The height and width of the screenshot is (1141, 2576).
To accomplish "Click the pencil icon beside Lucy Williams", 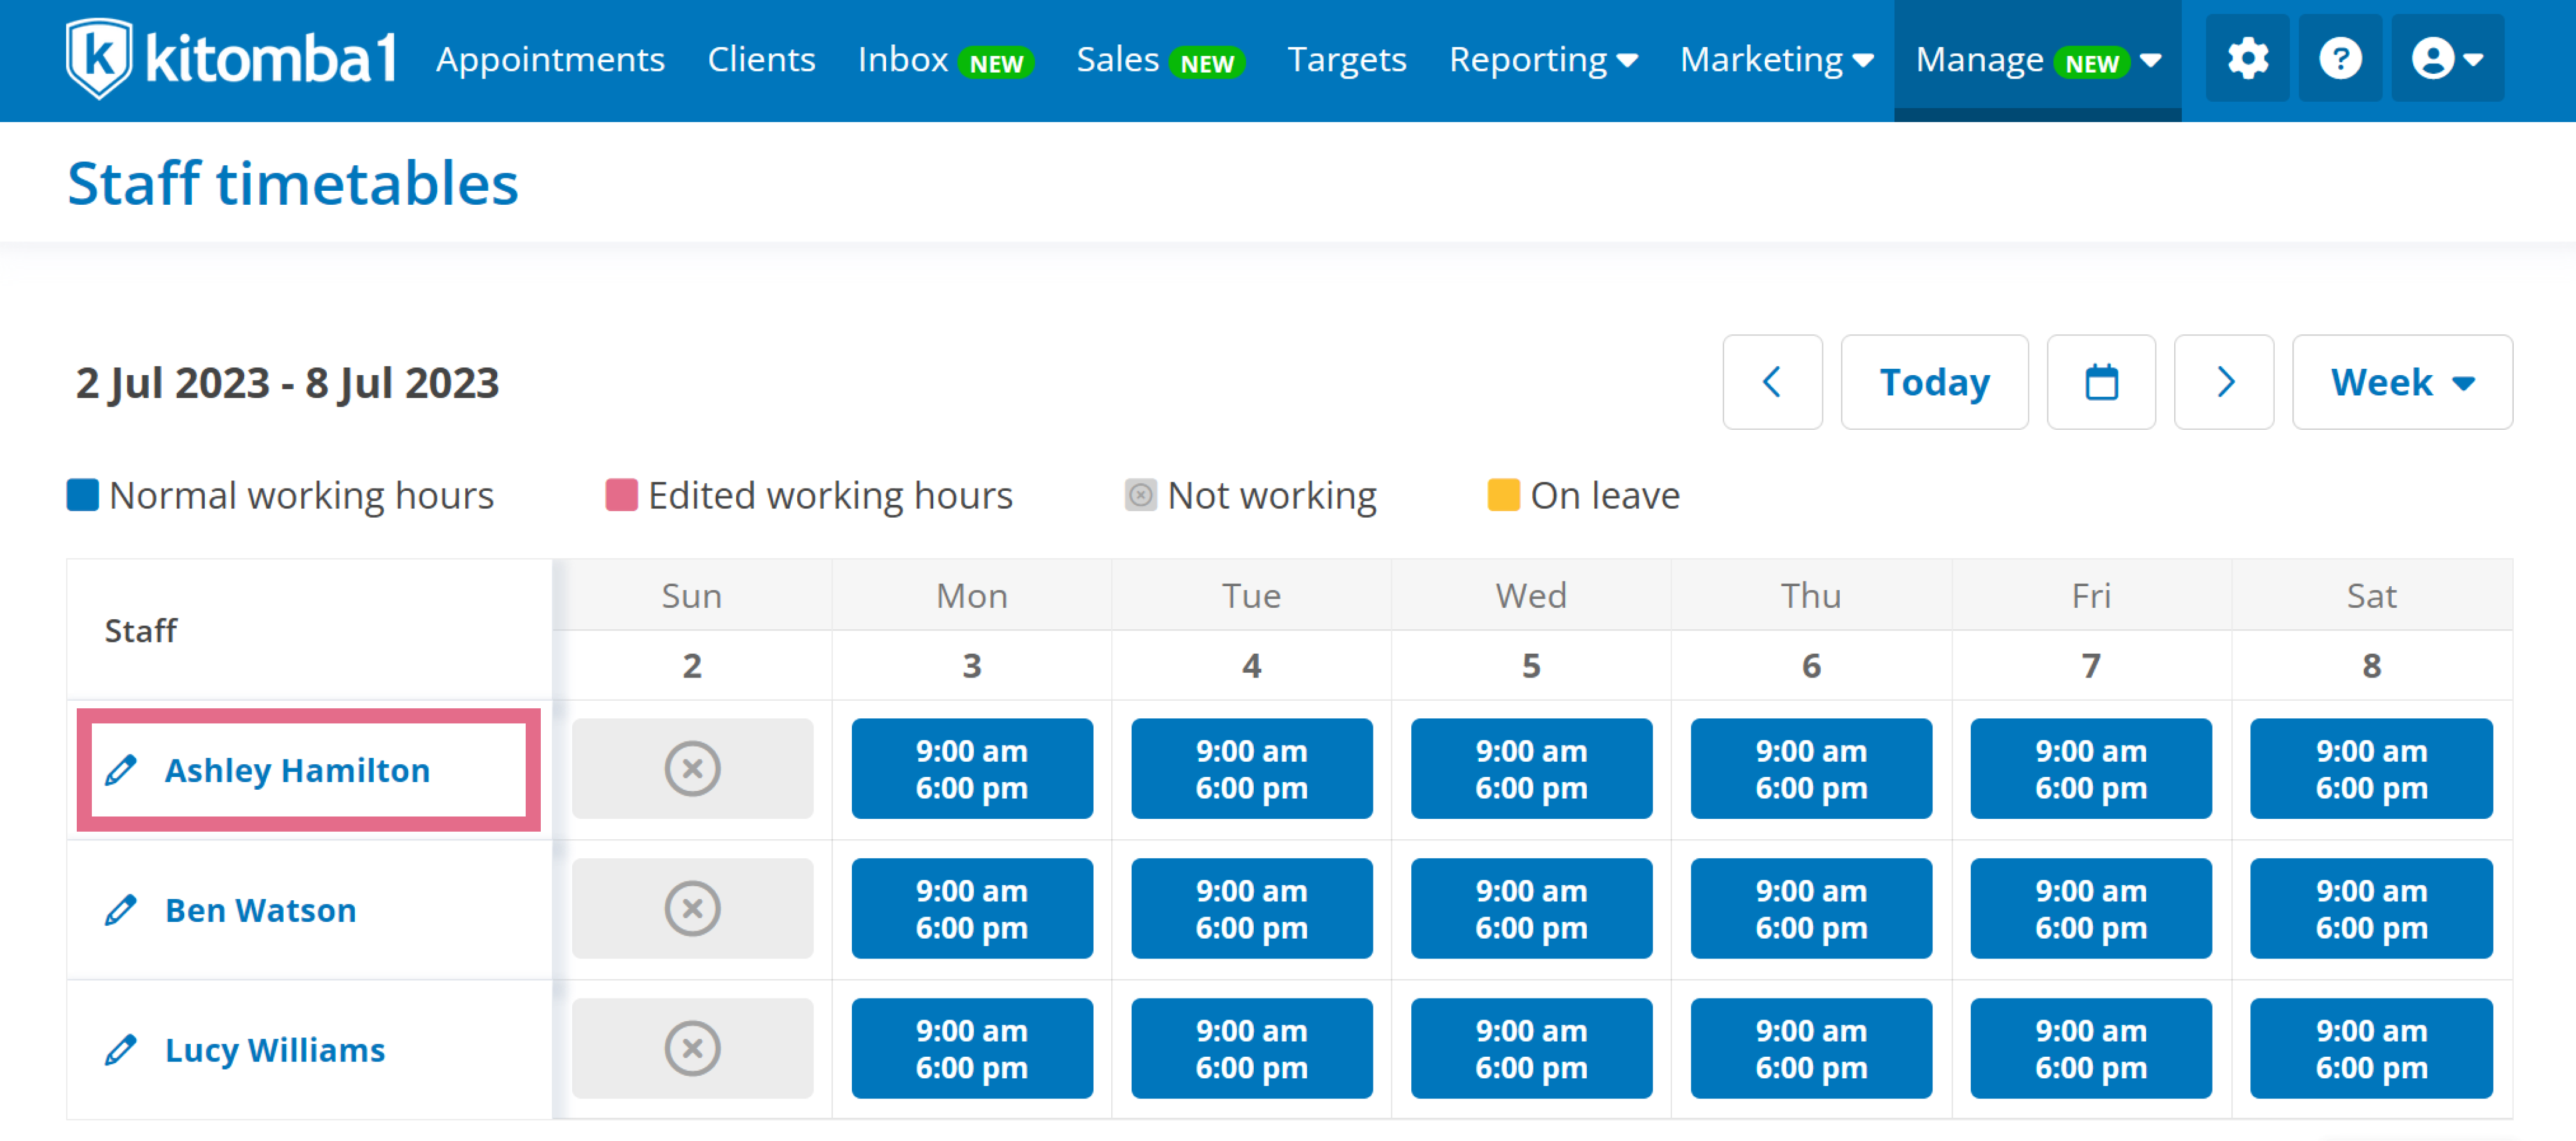I will coord(121,1050).
